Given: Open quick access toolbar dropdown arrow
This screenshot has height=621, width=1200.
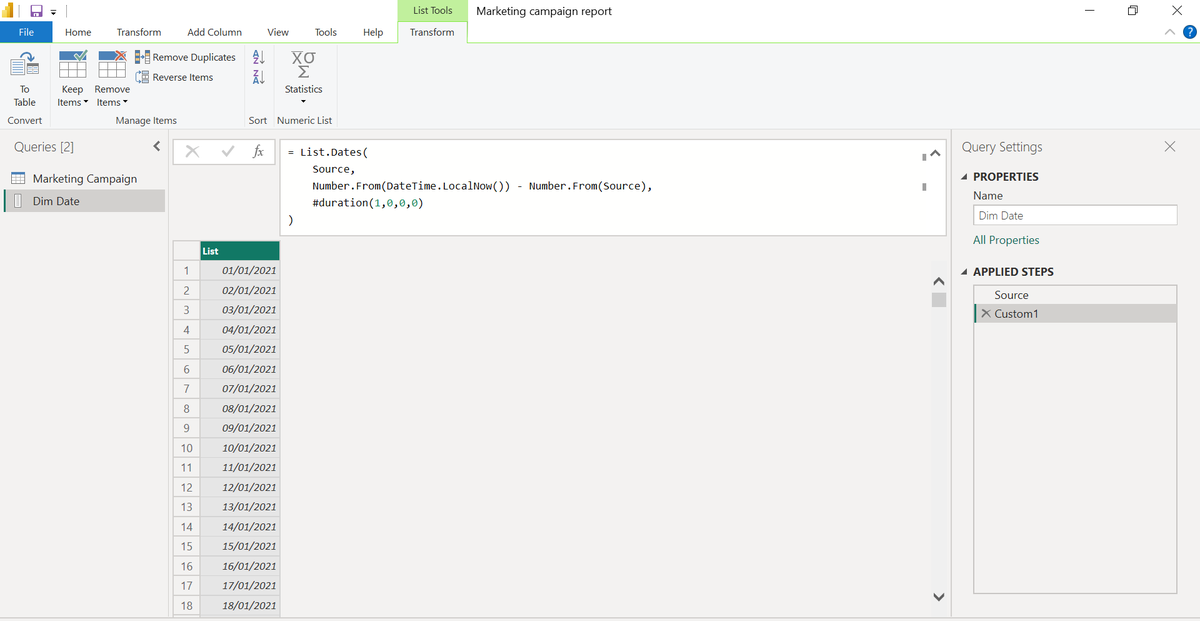Looking at the screenshot, I should pyautogui.click(x=53, y=12).
